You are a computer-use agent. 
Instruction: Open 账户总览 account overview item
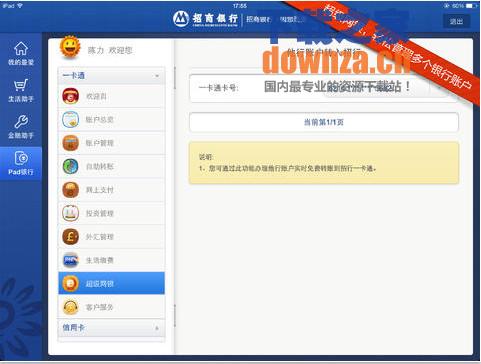tap(111, 119)
